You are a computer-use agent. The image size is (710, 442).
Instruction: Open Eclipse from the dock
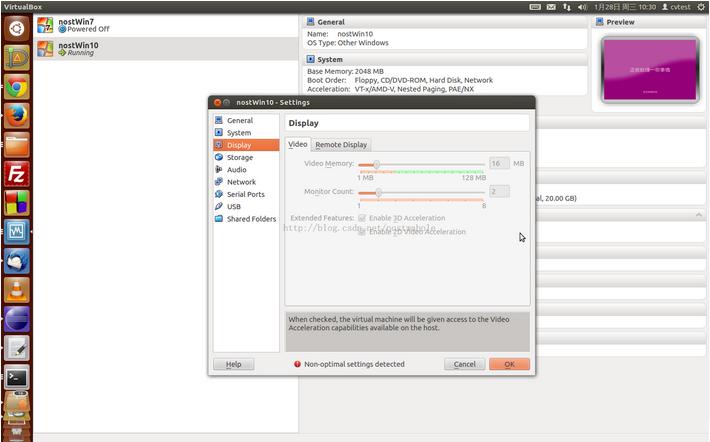coord(16,319)
